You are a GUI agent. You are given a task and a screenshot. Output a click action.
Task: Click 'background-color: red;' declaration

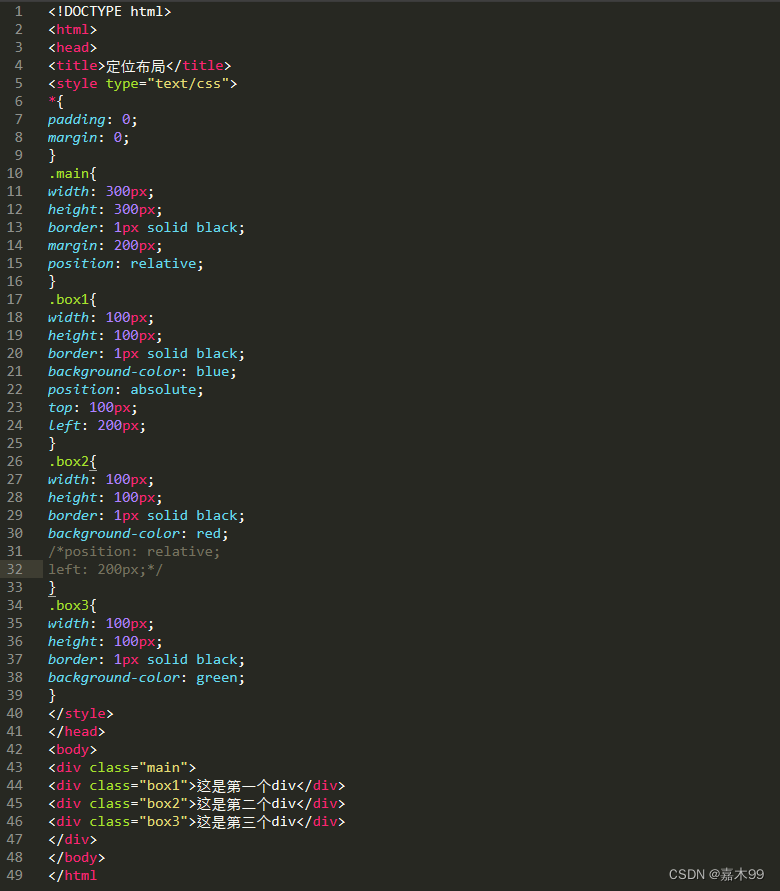(x=138, y=534)
